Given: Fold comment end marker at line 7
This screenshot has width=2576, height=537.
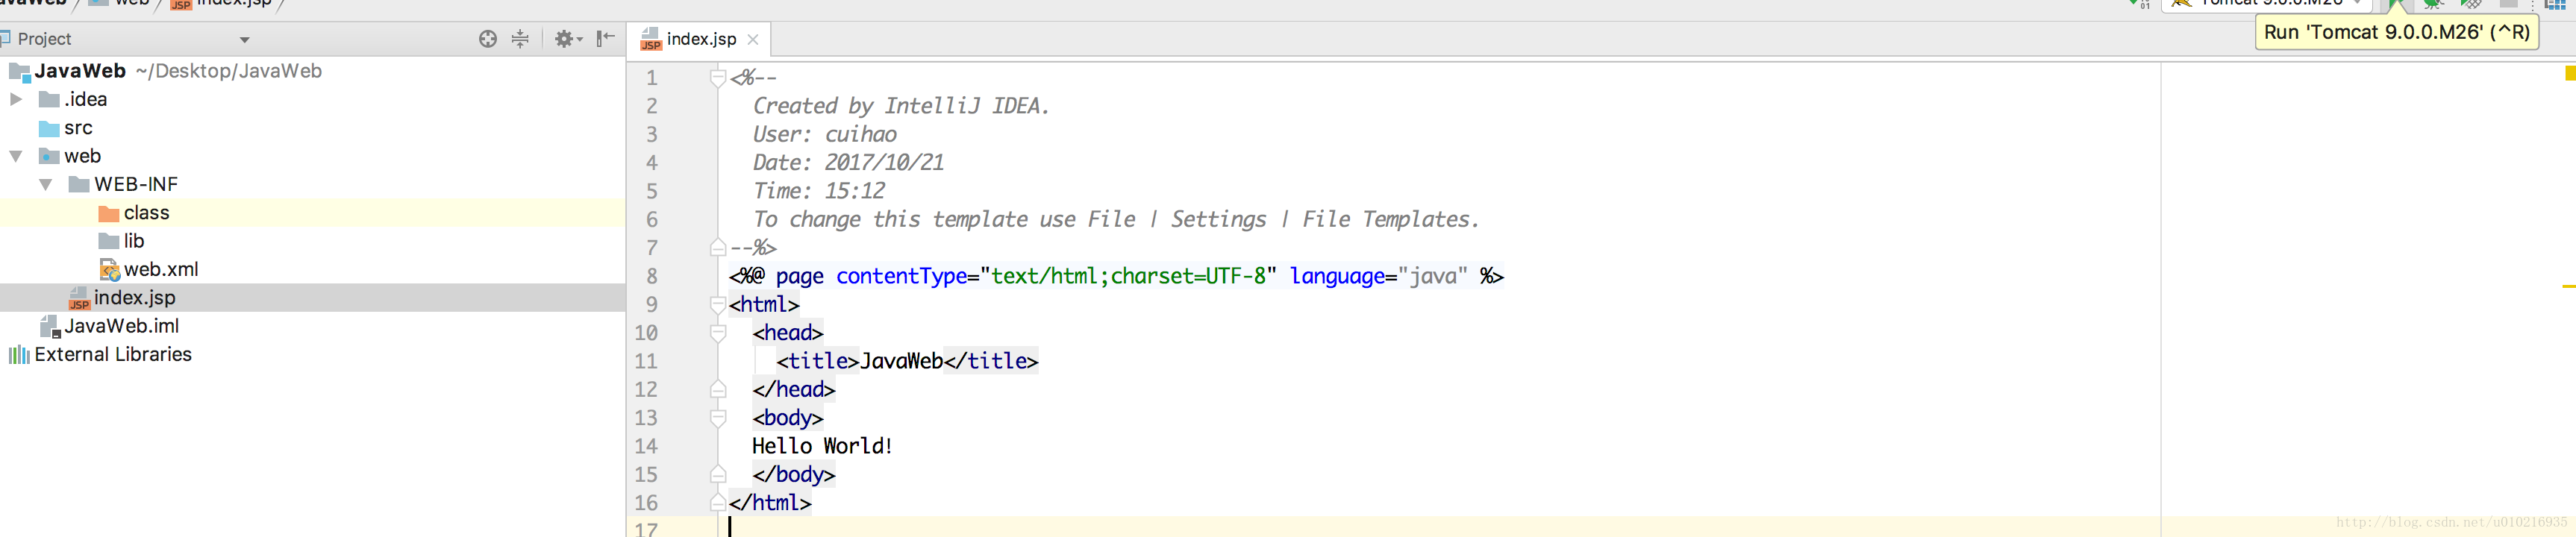Looking at the screenshot, I should tap(717, 247).
